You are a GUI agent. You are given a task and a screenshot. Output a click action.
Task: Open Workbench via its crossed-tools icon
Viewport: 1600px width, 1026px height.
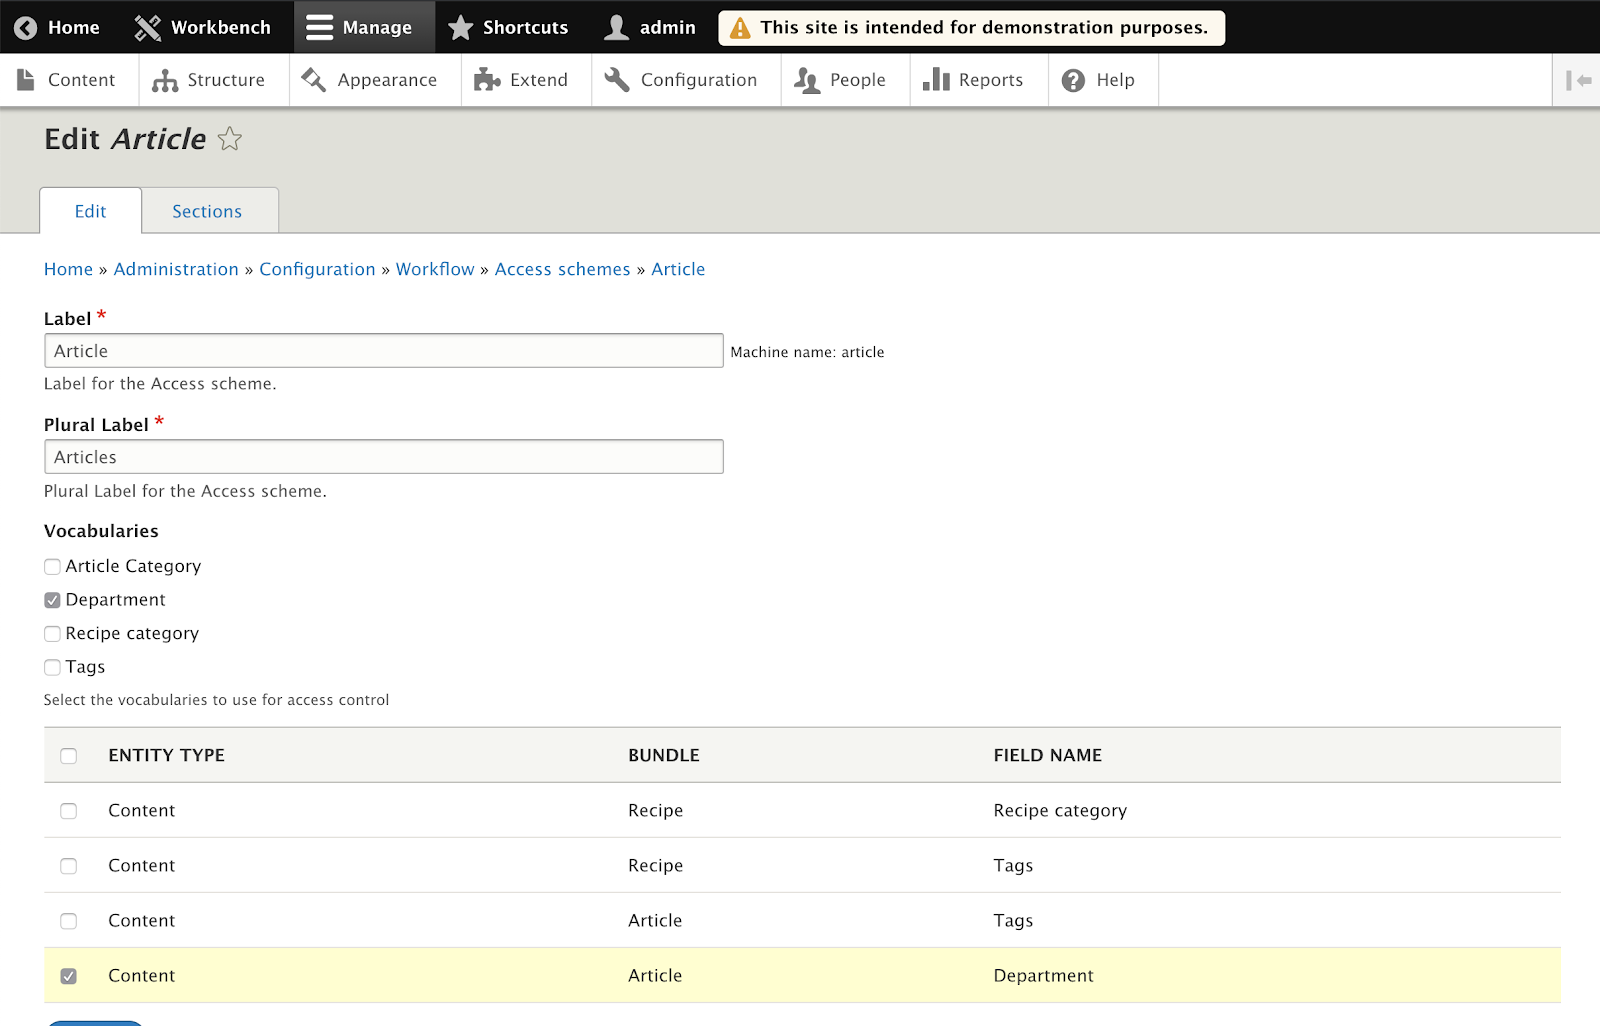pyautogui.click(x=148, y=28)
